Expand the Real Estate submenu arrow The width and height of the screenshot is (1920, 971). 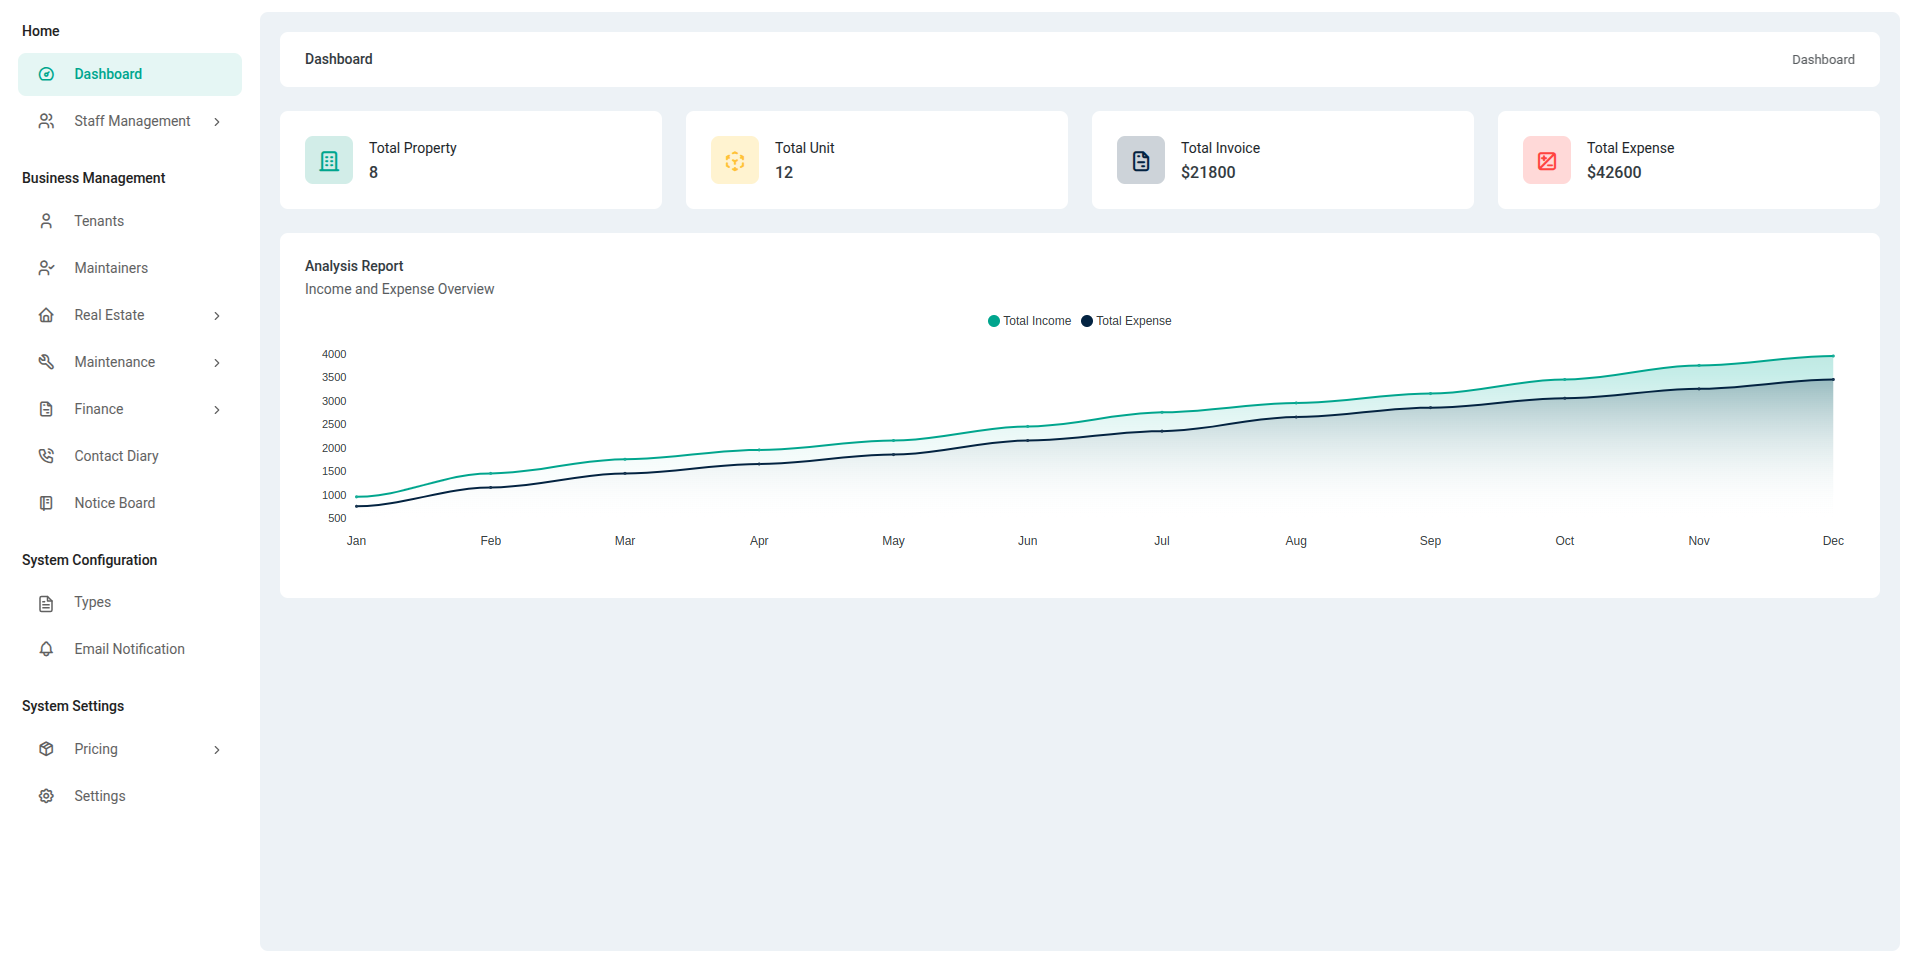click(x=217, y=316)
